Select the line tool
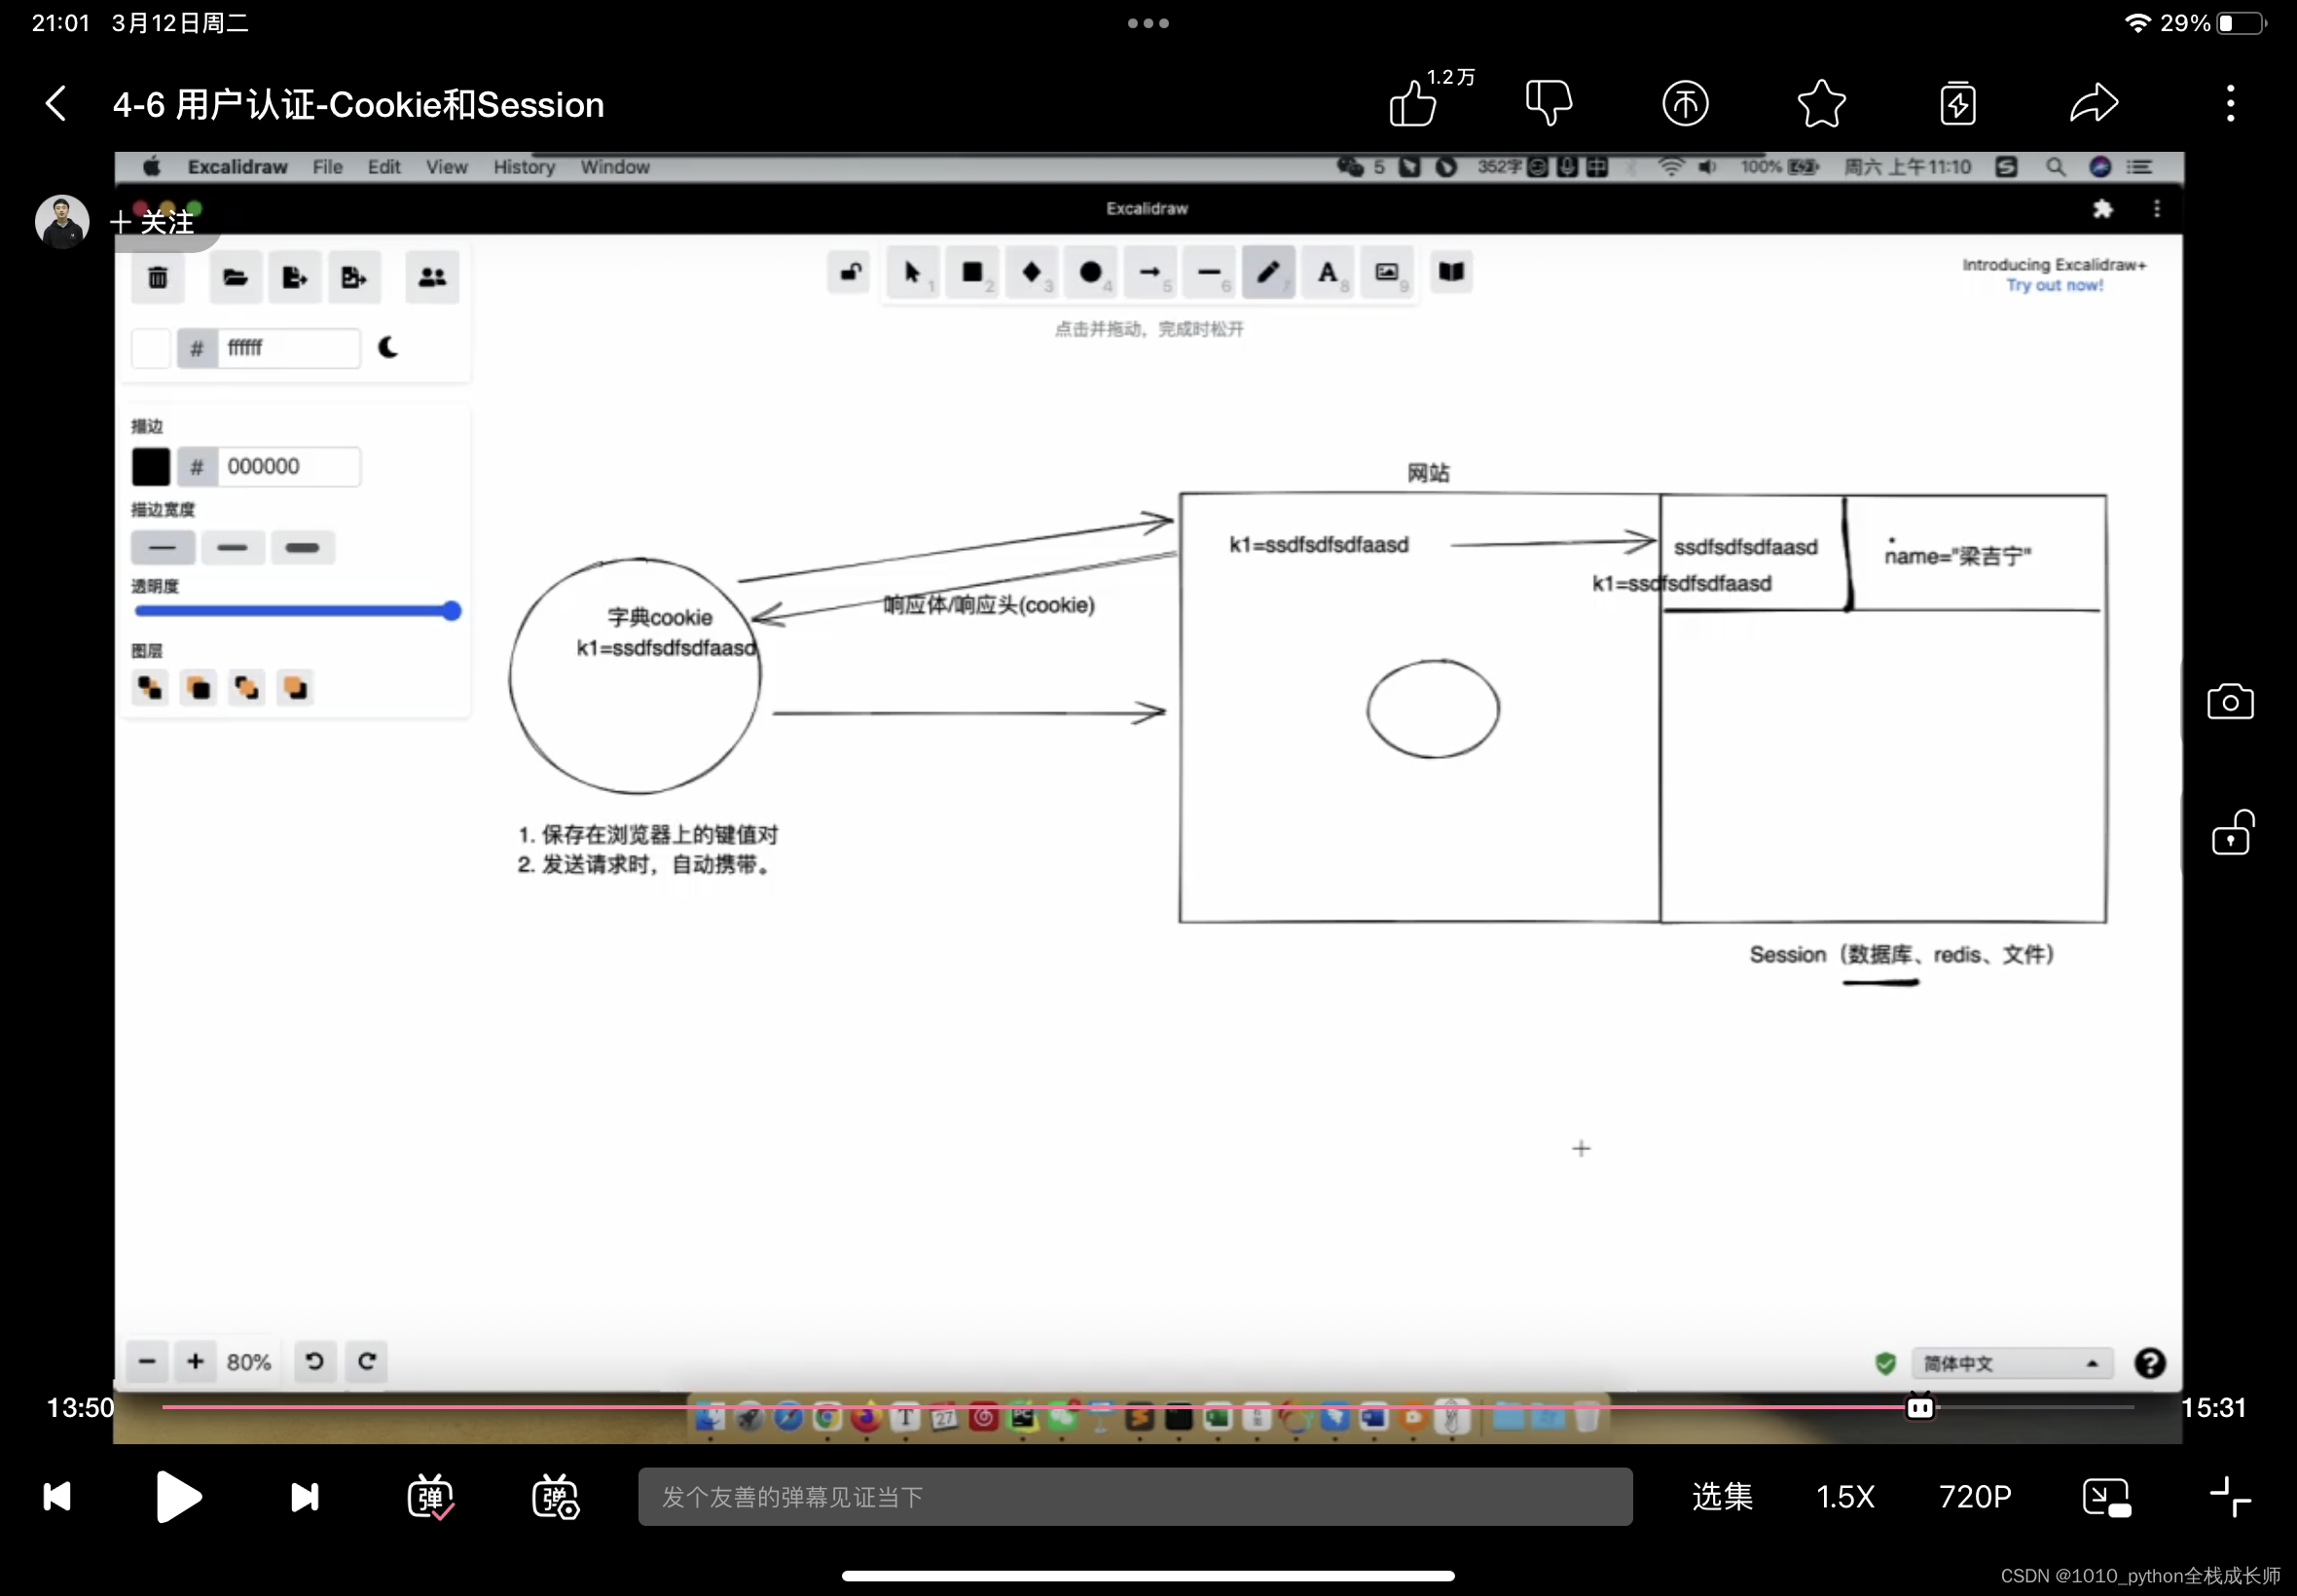Screen dimensions: 2297x1596 click(x=1209, y=272)
